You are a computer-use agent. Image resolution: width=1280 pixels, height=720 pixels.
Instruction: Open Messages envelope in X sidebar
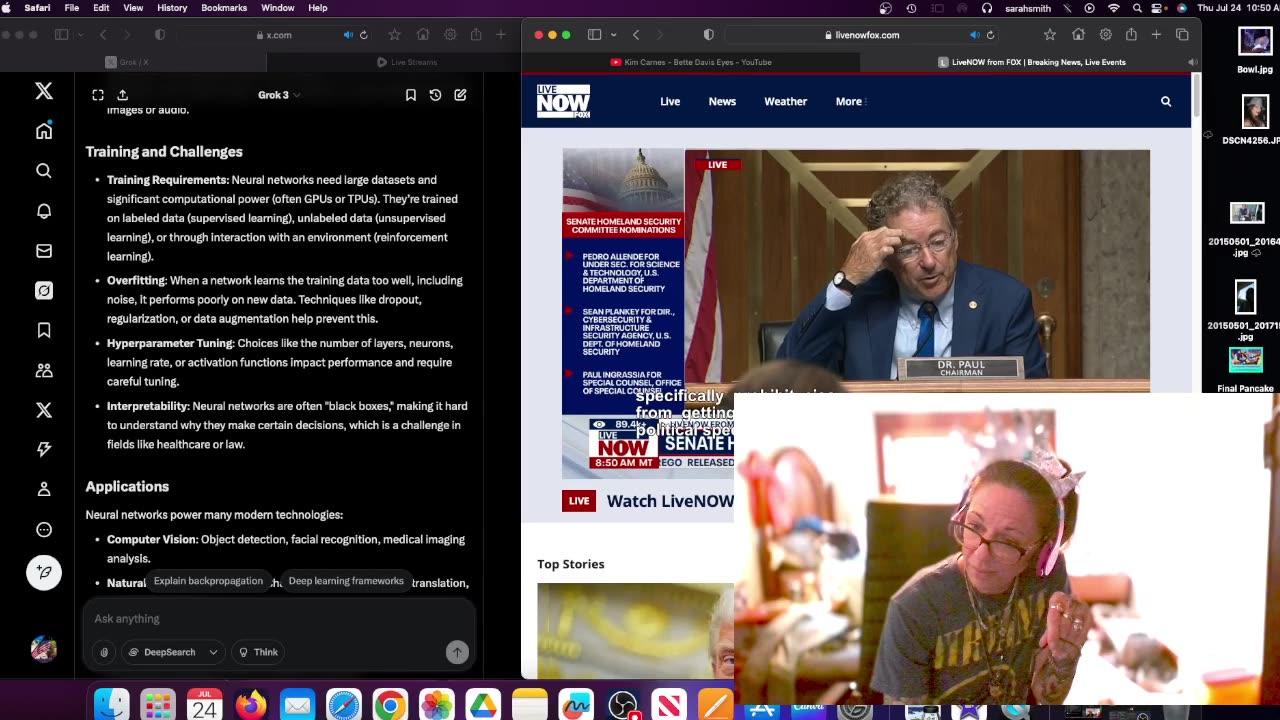(x=44, y=251)
